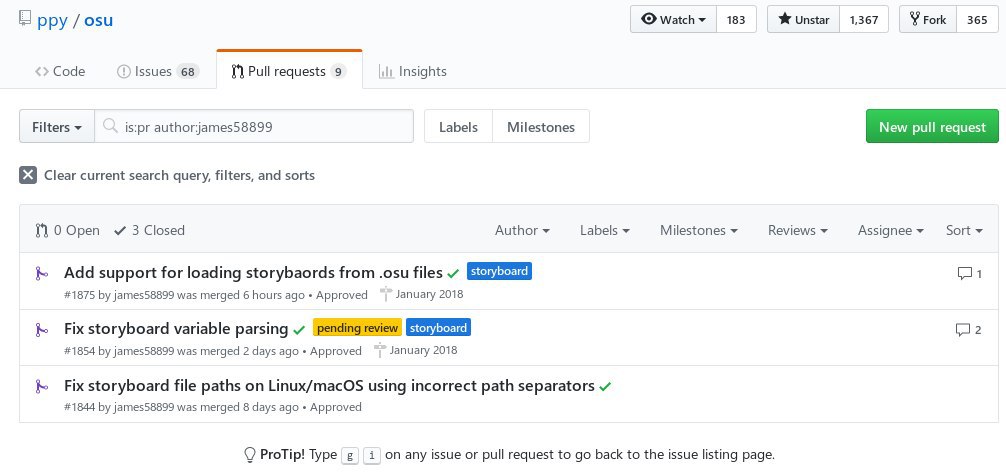
Task: Click green check status on variable parsing PR
Action: [x=299, y=330]
